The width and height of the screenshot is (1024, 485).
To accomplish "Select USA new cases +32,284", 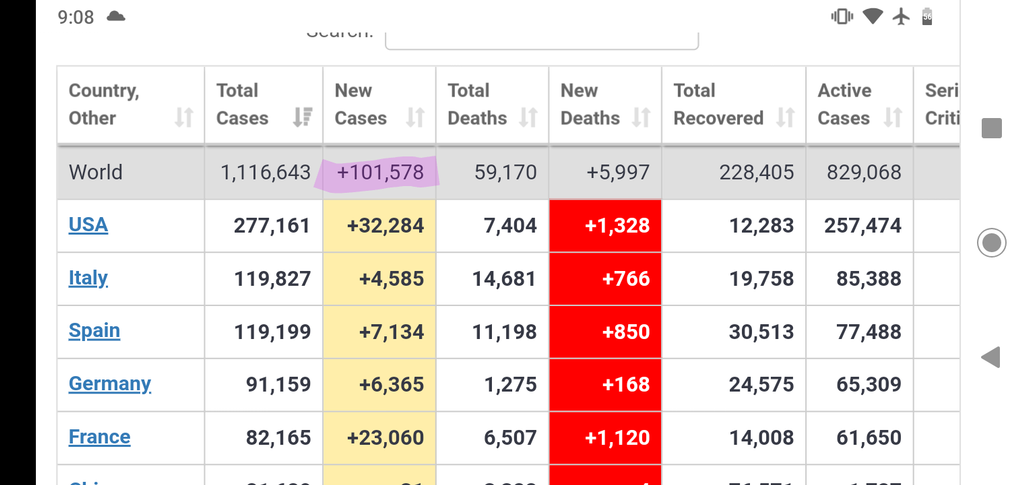I will coord(385,226).
